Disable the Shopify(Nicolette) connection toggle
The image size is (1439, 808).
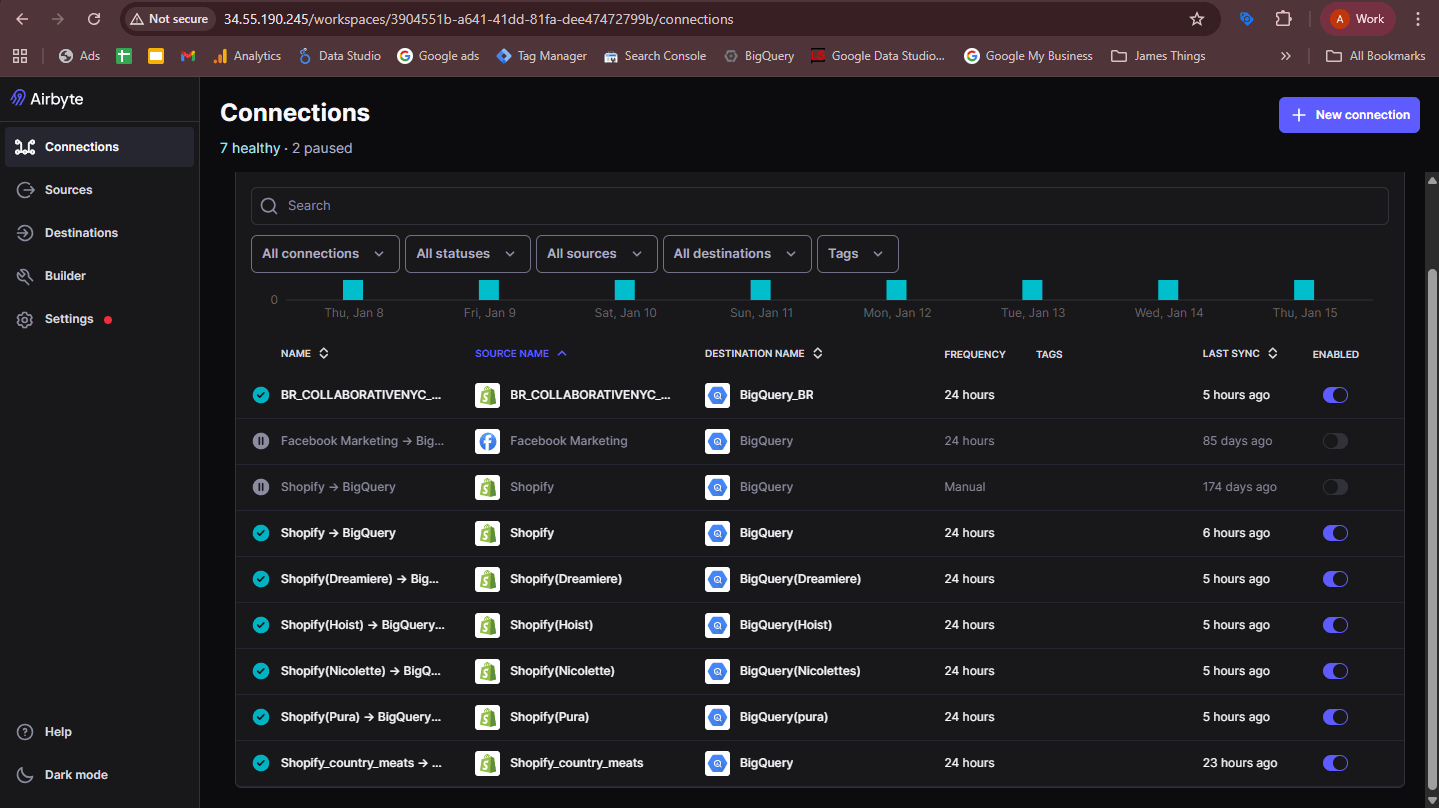click(x=1335, y=671)
